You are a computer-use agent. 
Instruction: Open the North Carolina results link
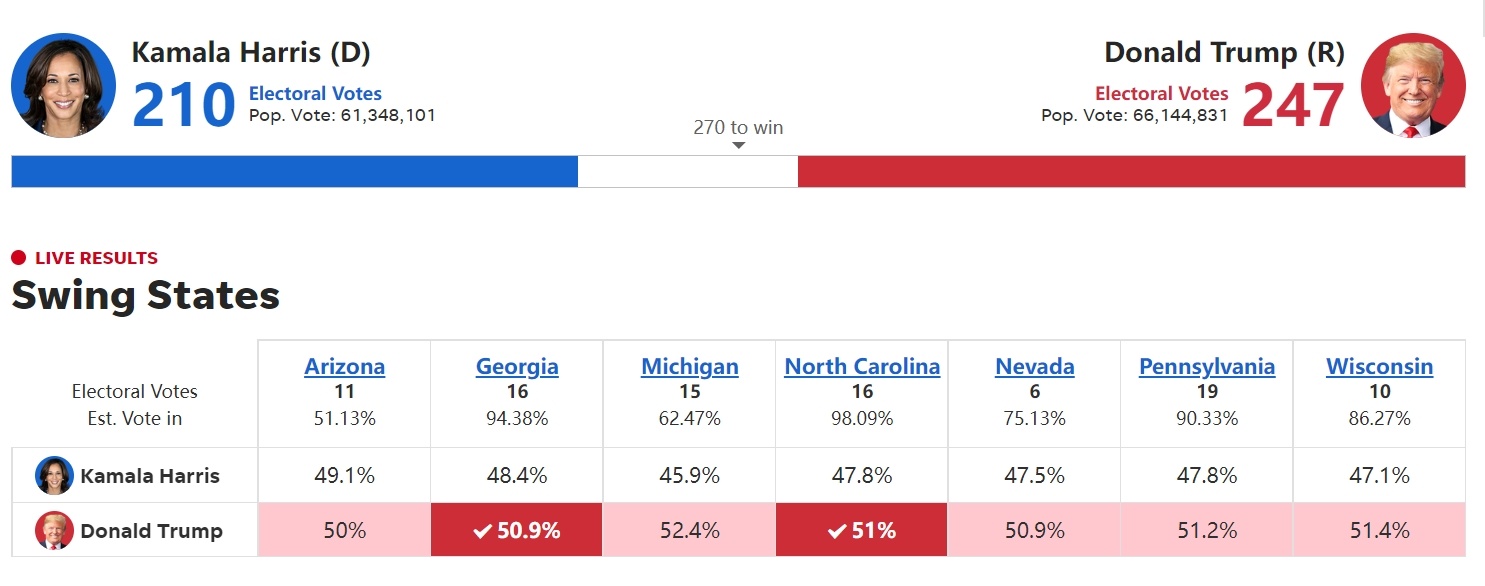pyautogui.click(x=862, y=367)
